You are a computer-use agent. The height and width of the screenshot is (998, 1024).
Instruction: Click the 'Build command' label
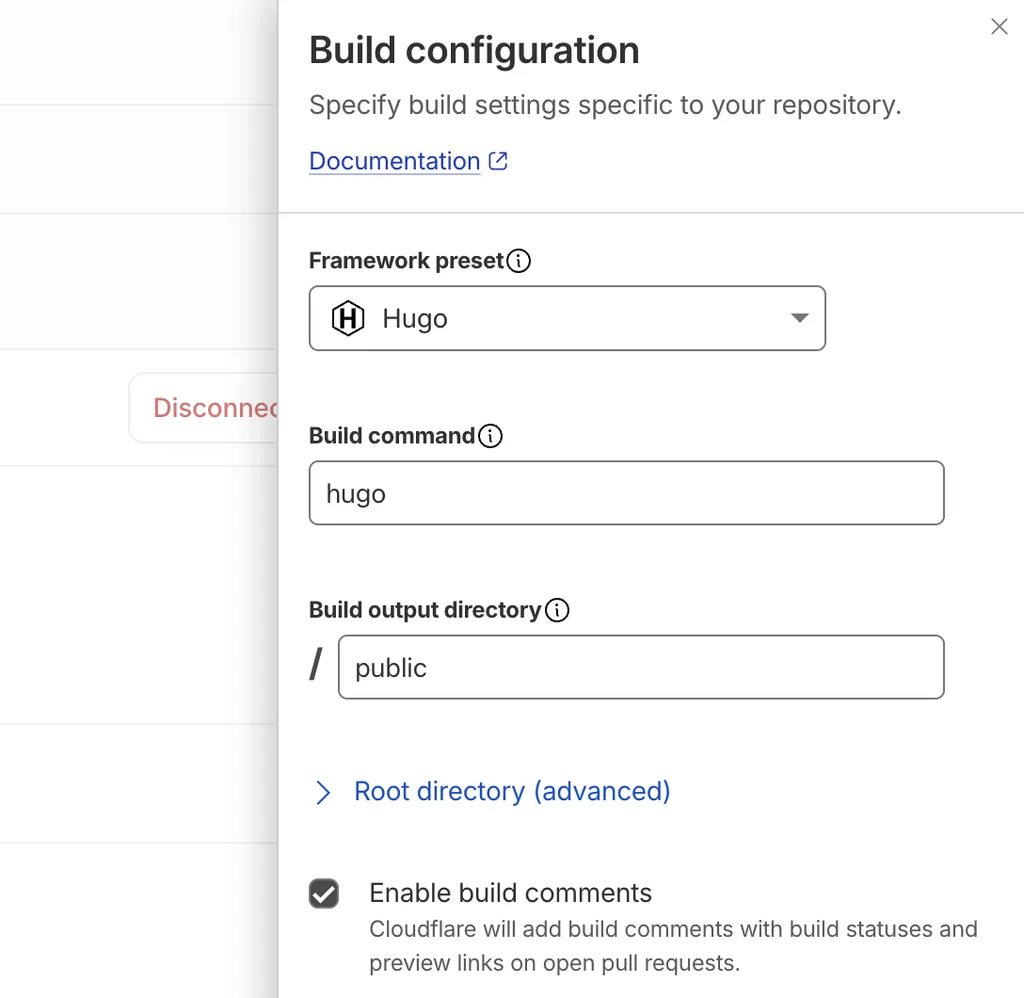[x=392, y=436]
